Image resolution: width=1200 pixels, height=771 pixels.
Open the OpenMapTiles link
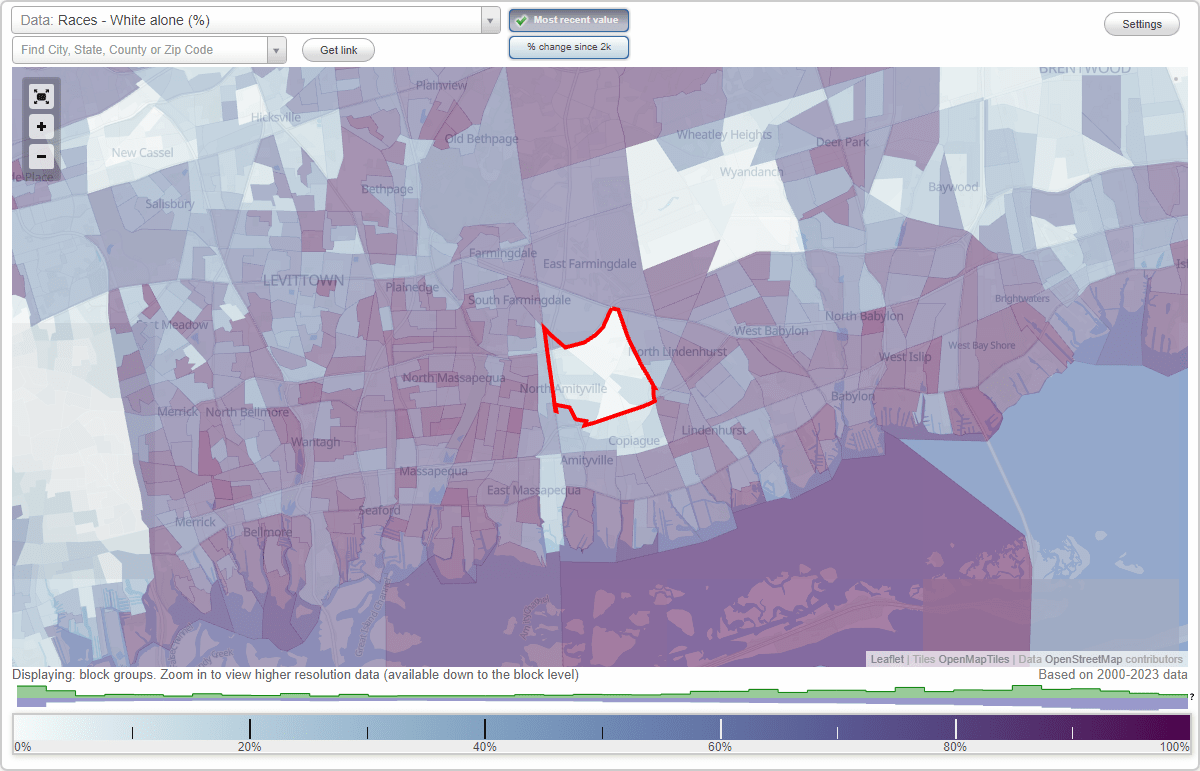pos(974,659)
